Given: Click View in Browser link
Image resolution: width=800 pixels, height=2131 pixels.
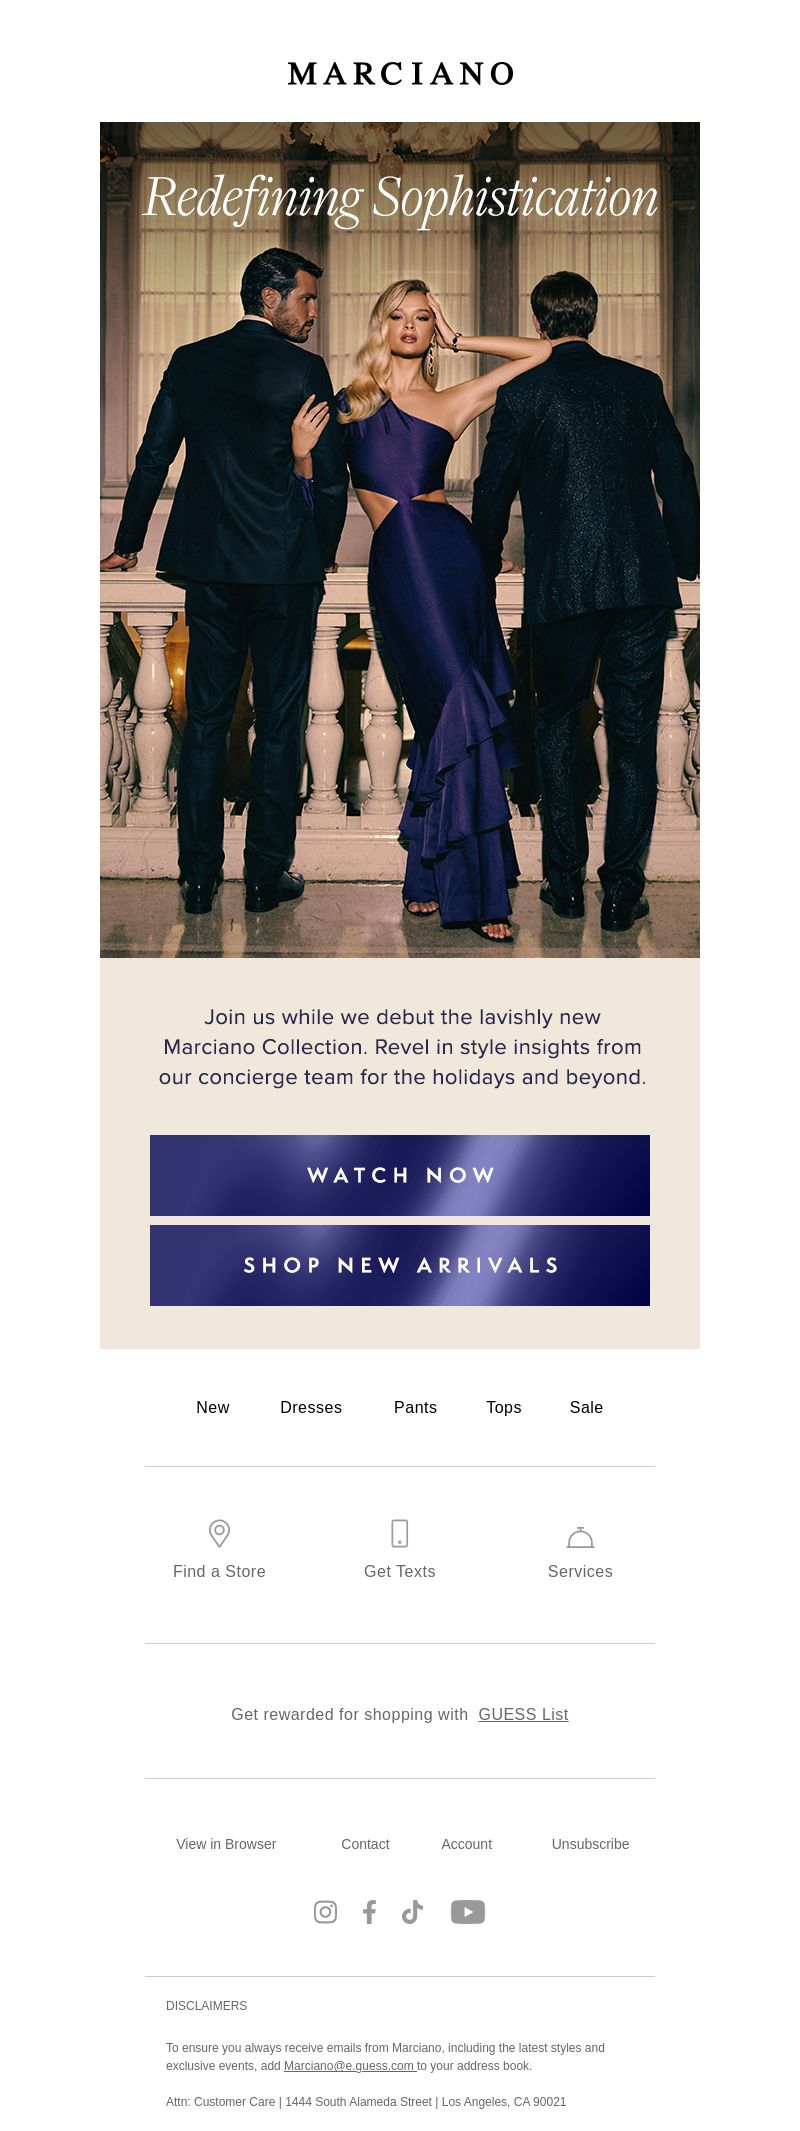Looking at the screenshot, I should click(x=226, y=1844).
